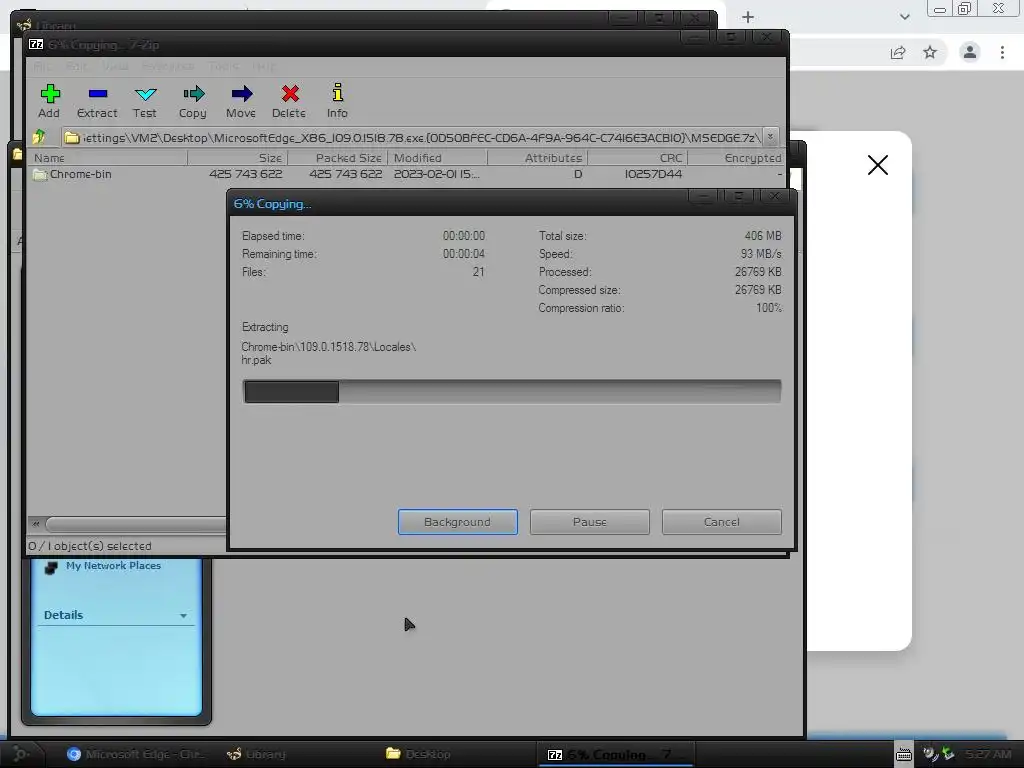Click the keyboard icon in system tray
Viewport: 1024px width, 768px height.
click(904, 754)
